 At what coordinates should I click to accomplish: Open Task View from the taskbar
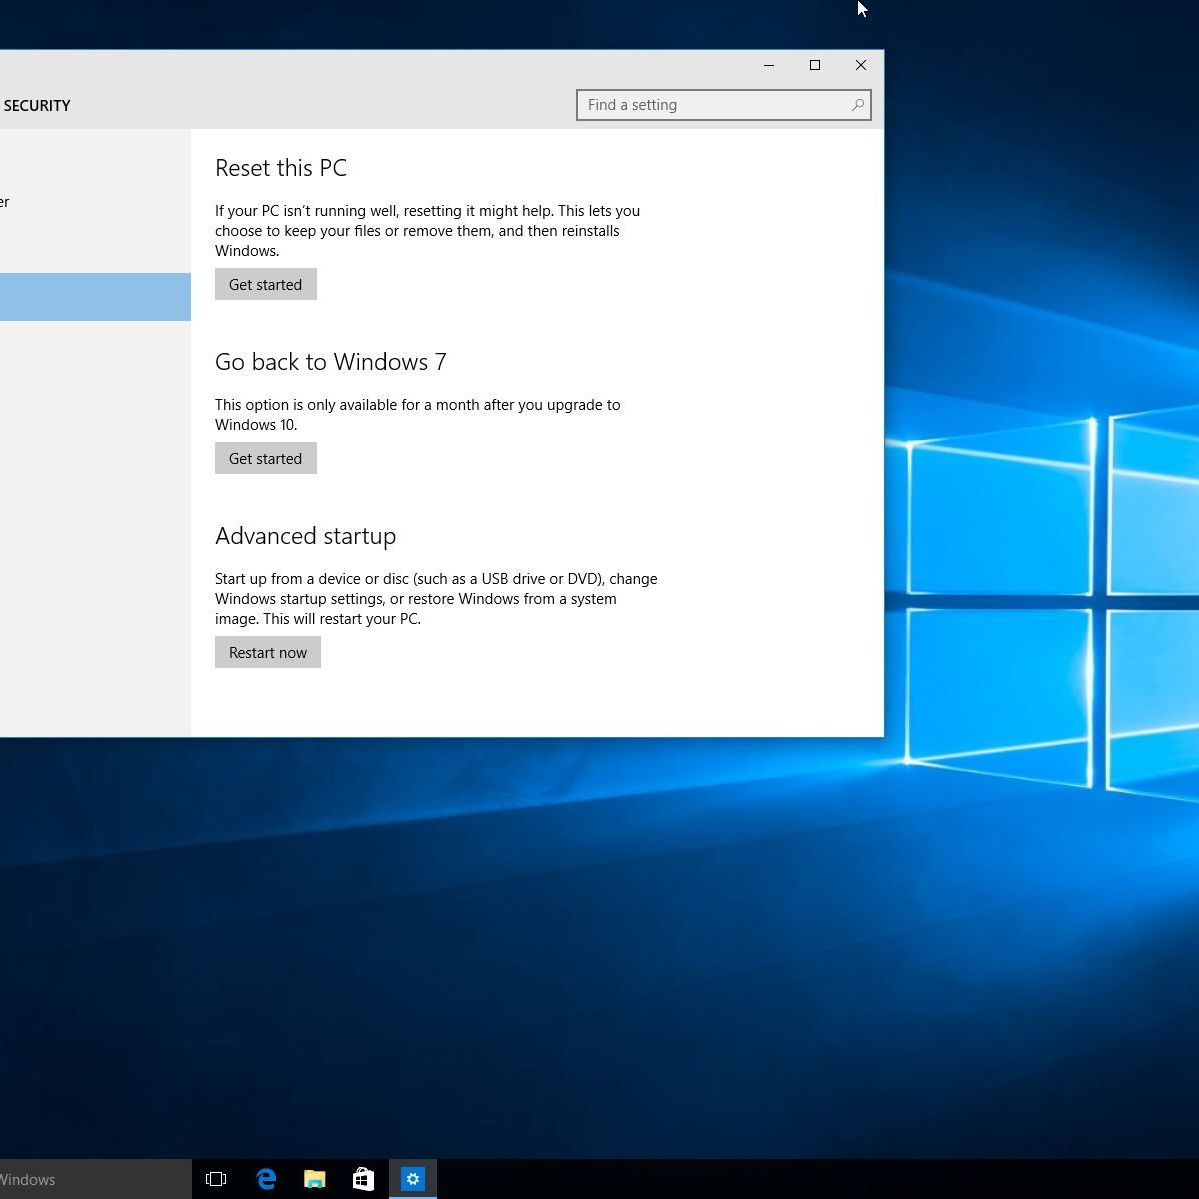[x=216, y=1179]
